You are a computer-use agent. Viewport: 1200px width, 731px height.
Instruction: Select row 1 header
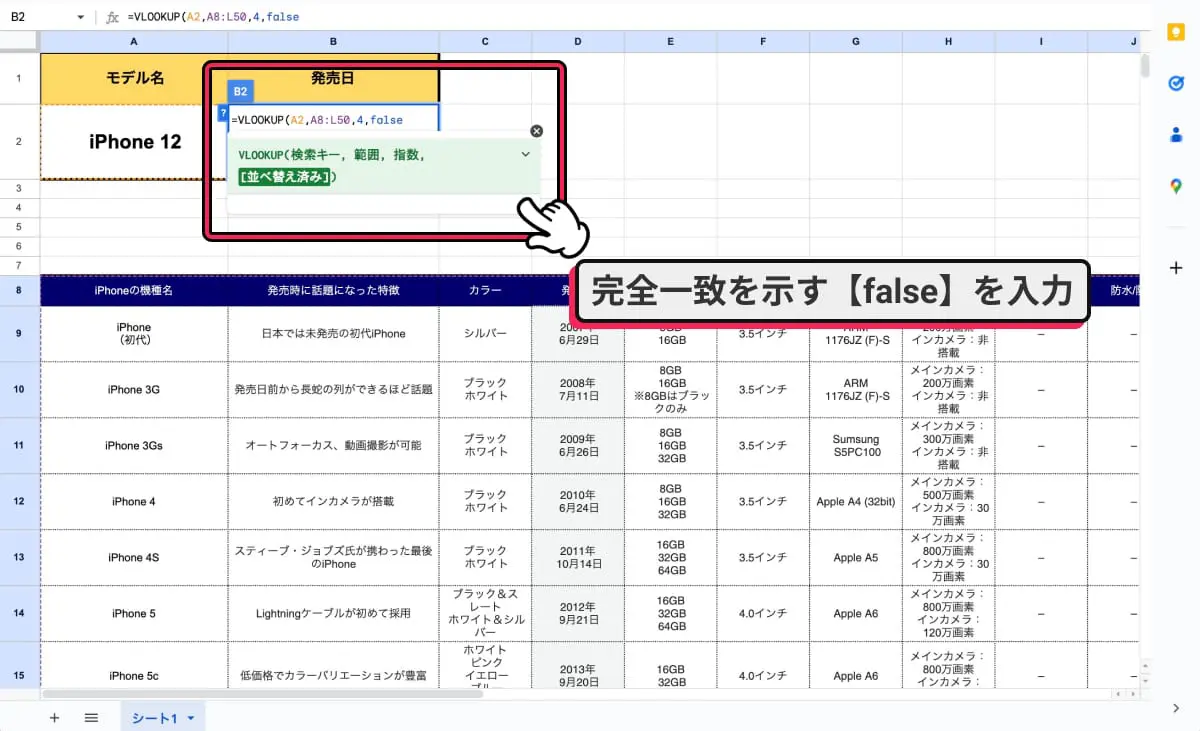tap(20, 77)
